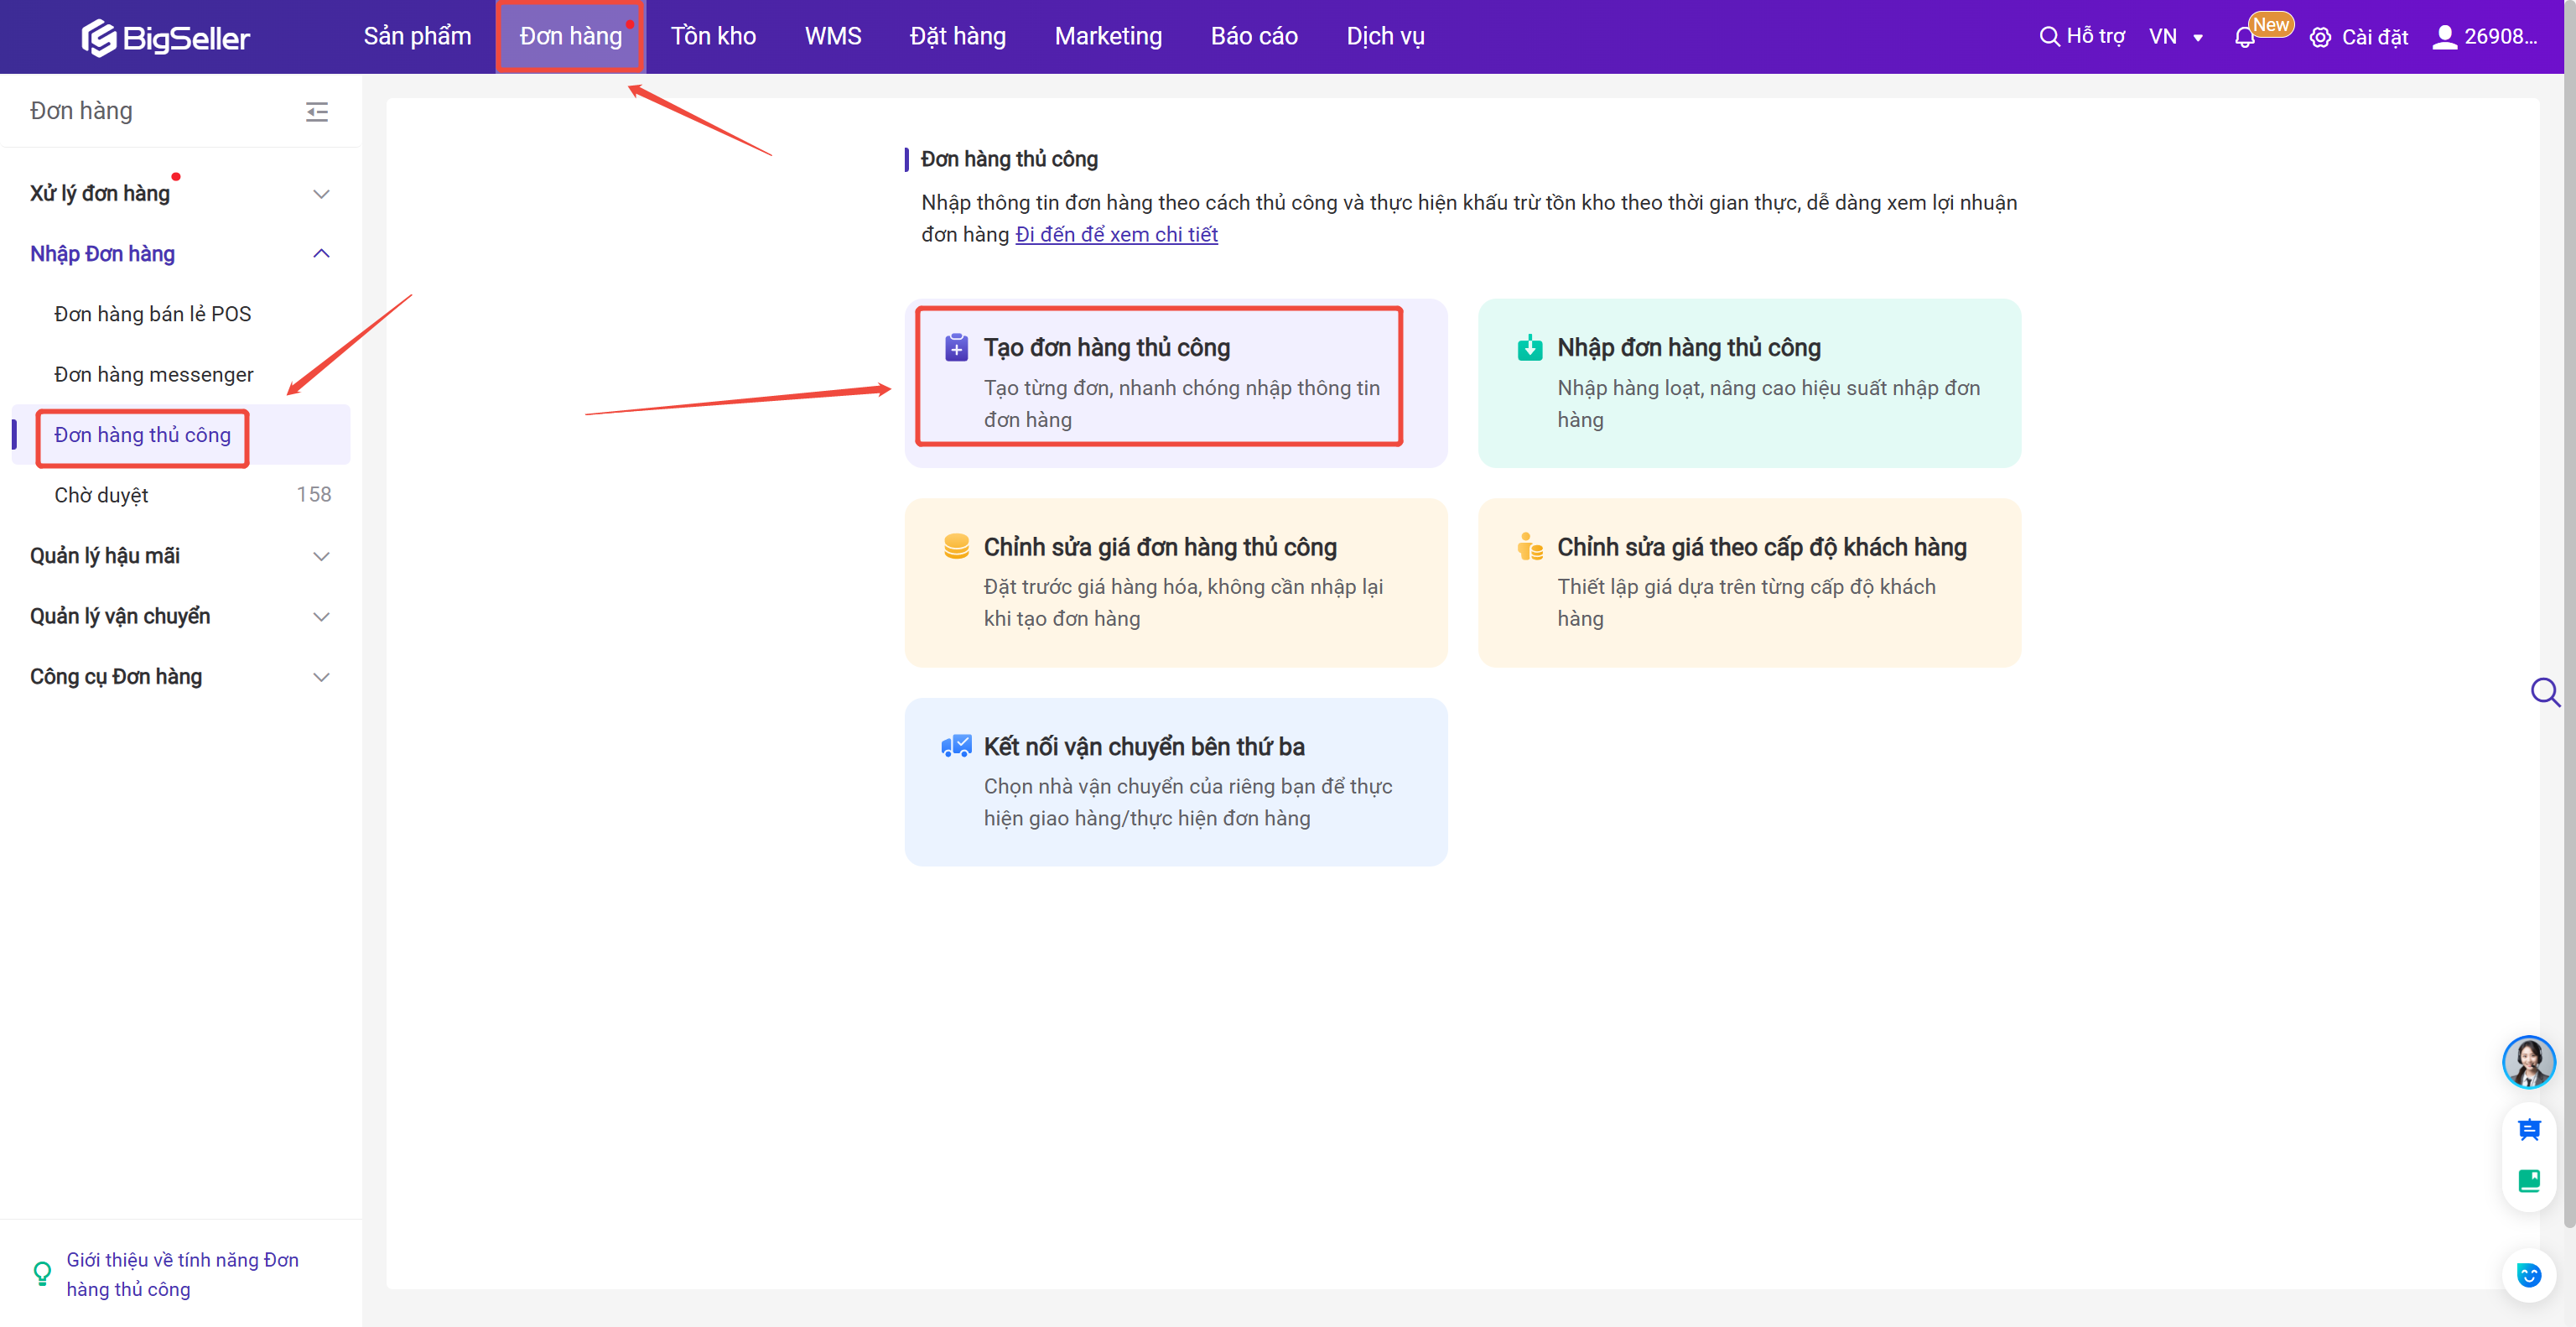
Task: Click the user account avatar icon
Action: pyautogui.click(x=2444, y=37)
